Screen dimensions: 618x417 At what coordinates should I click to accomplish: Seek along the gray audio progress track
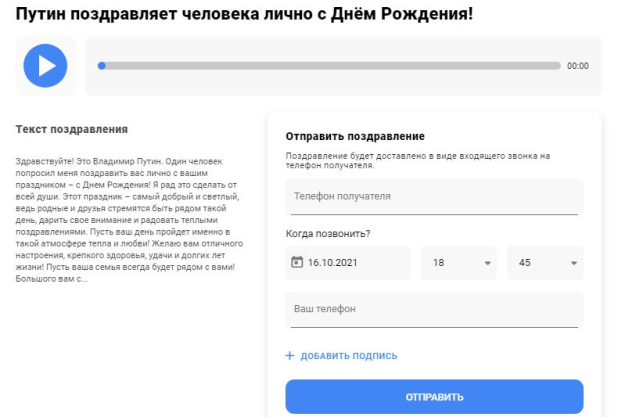point(329,66)
